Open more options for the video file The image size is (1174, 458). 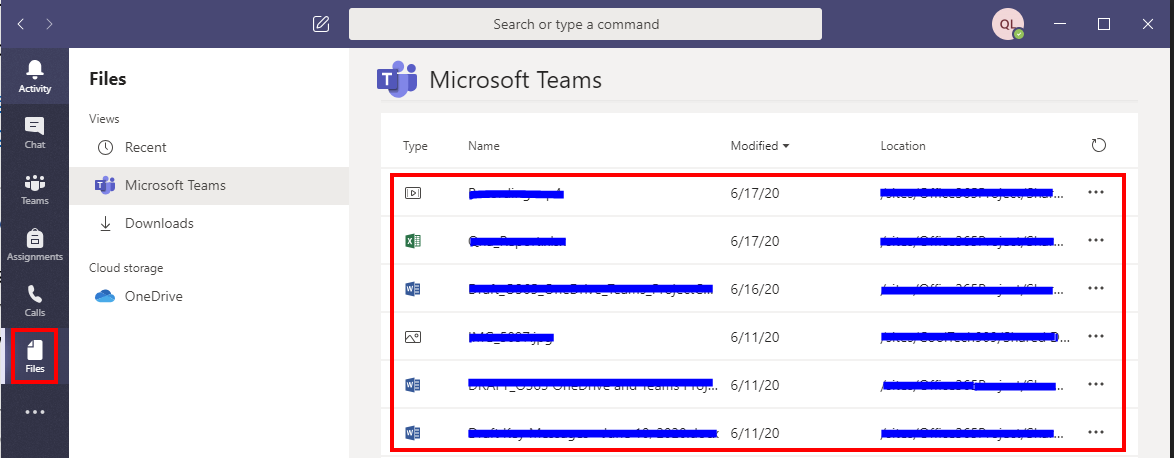(1095, 193)
